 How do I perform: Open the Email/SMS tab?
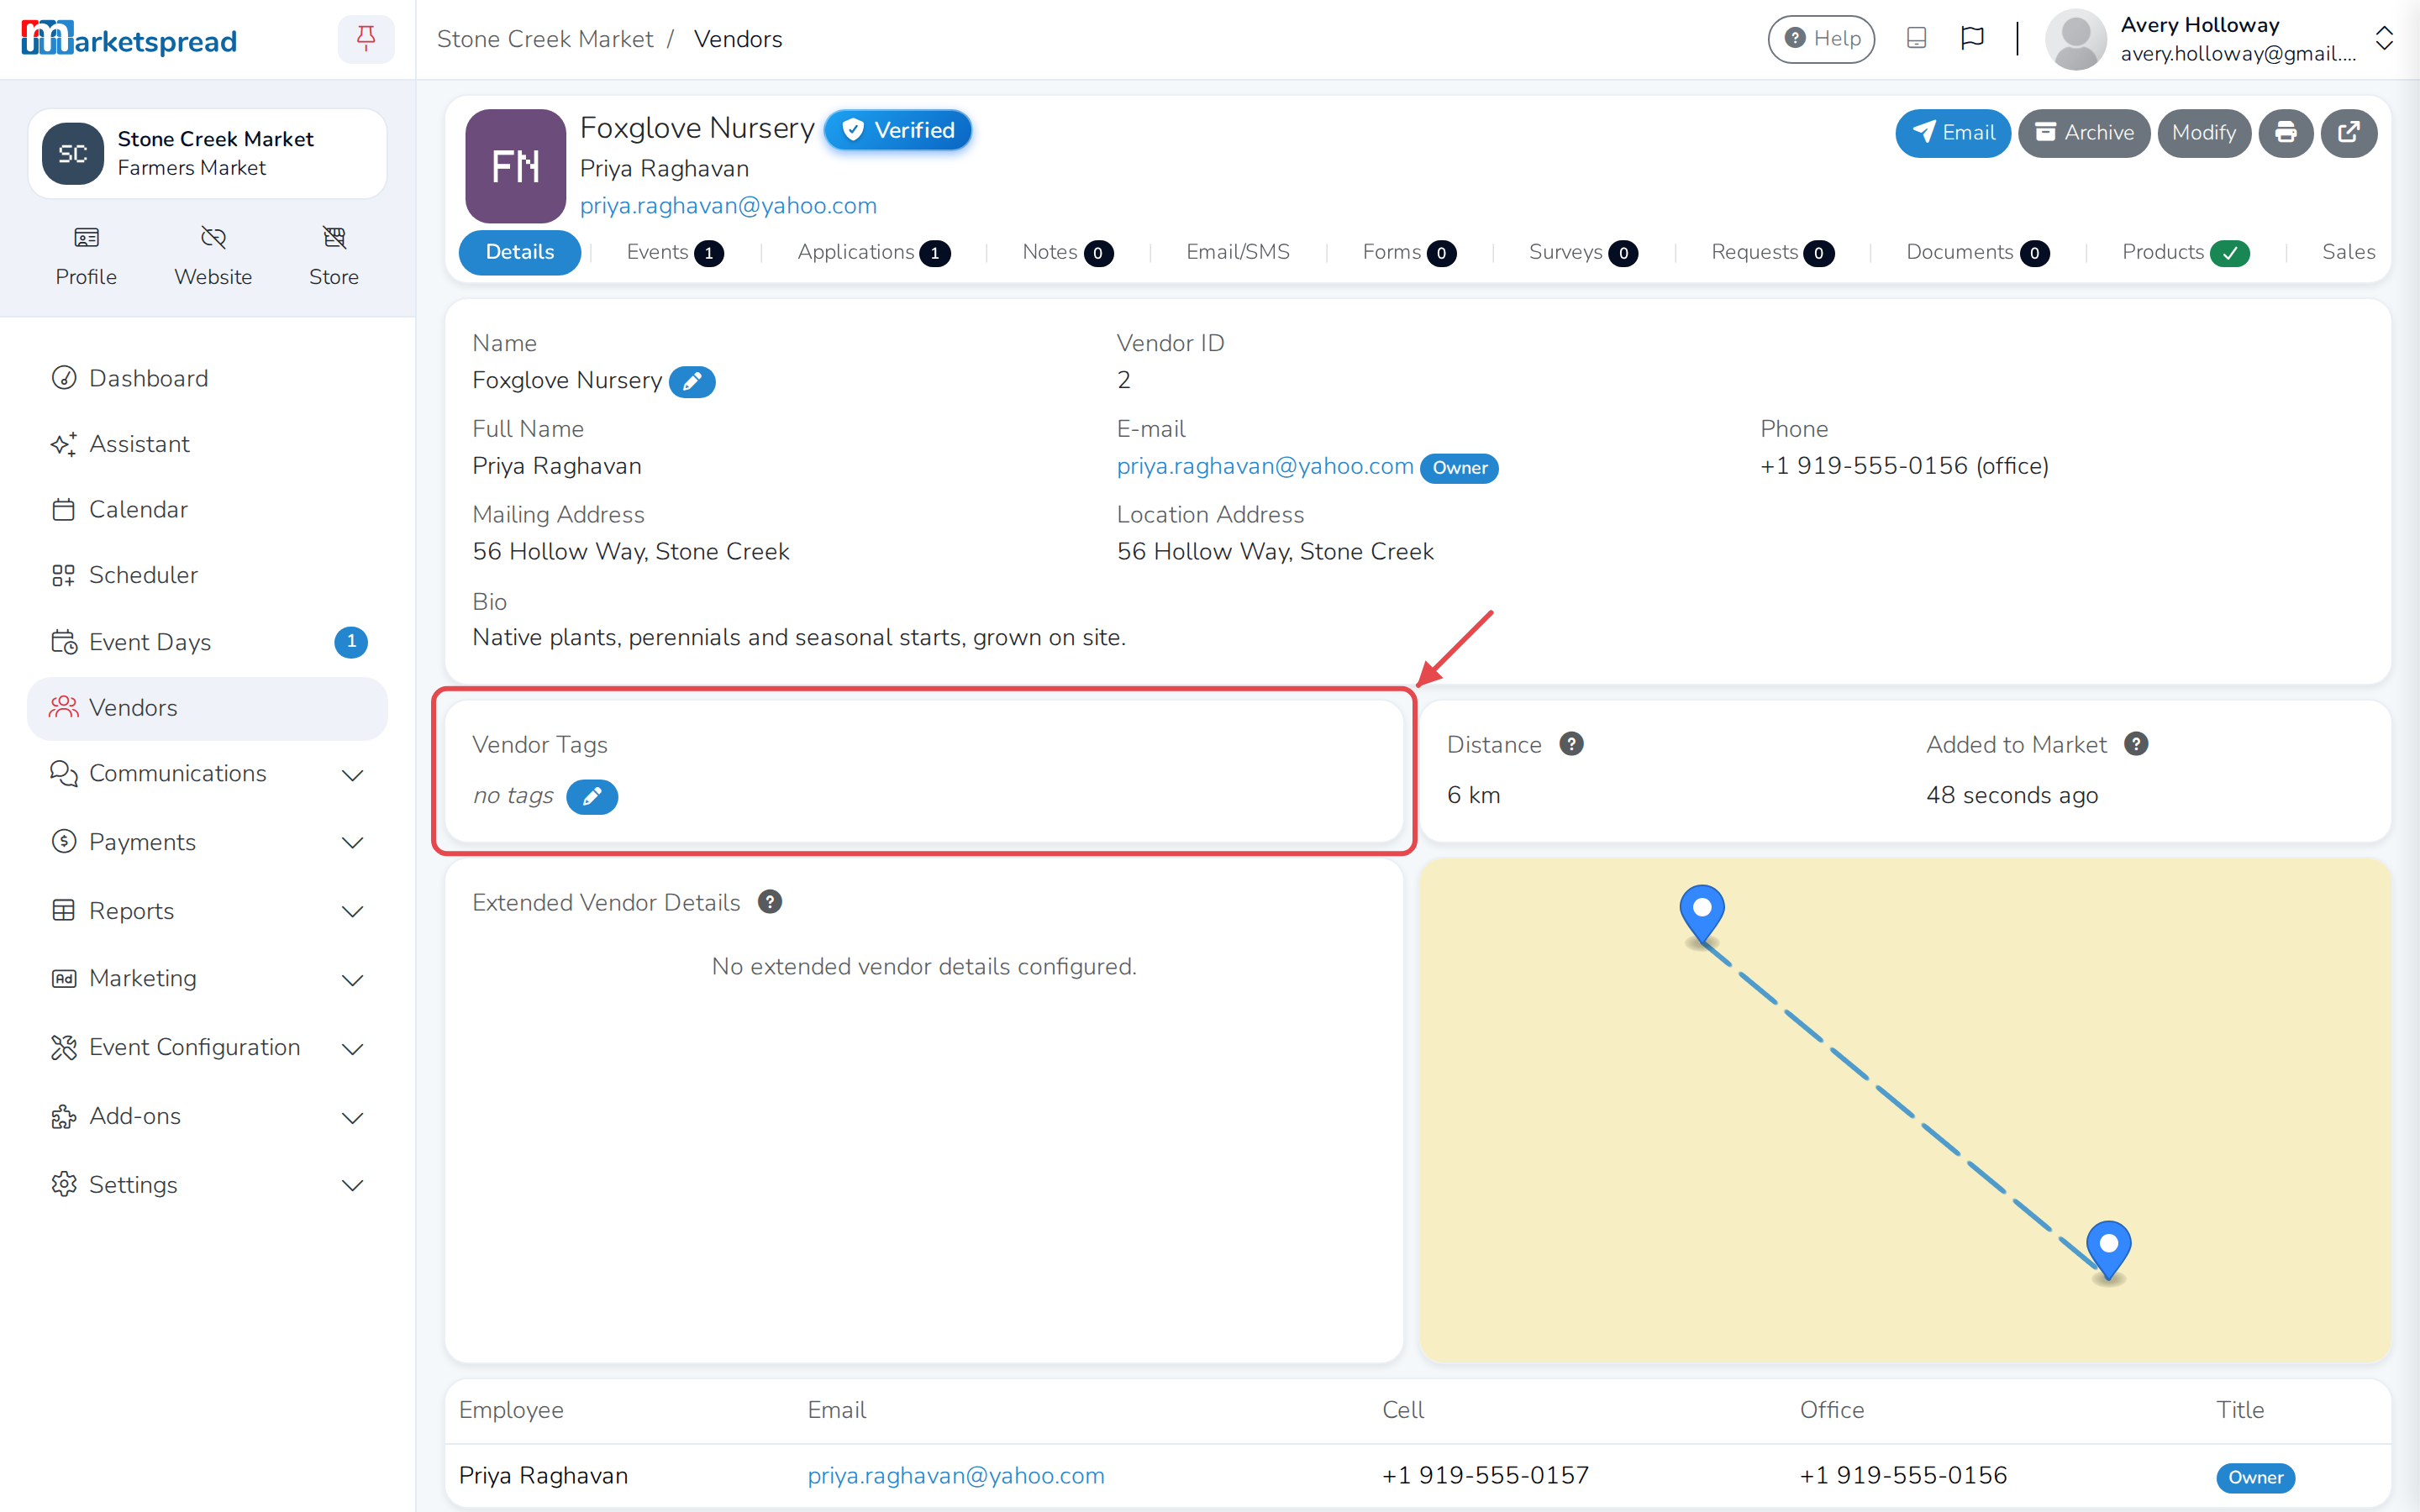1238,252
